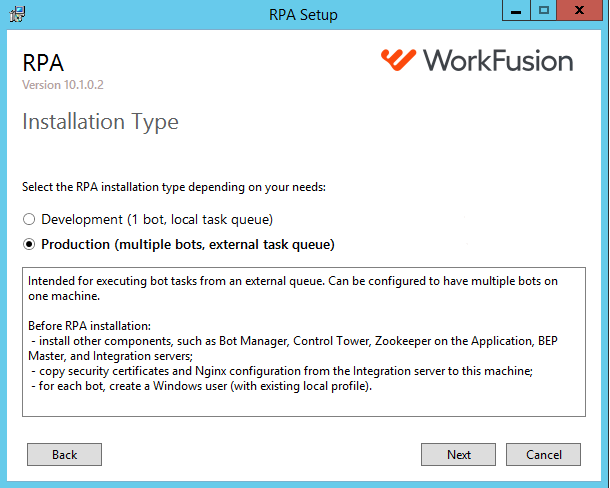The image size is (610, 488).
Task: Minimize the RPA Setup window
Action: click(x=516, y=11)
